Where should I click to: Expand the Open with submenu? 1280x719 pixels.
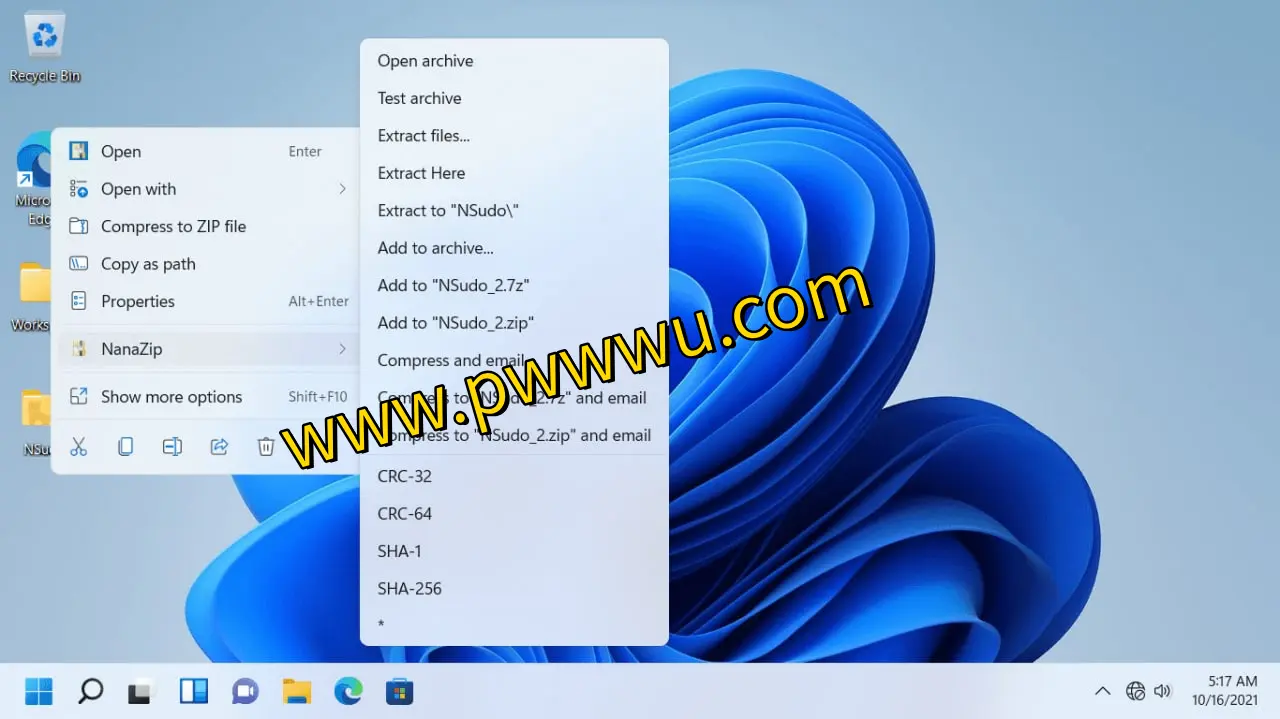[x=342, y=189]
